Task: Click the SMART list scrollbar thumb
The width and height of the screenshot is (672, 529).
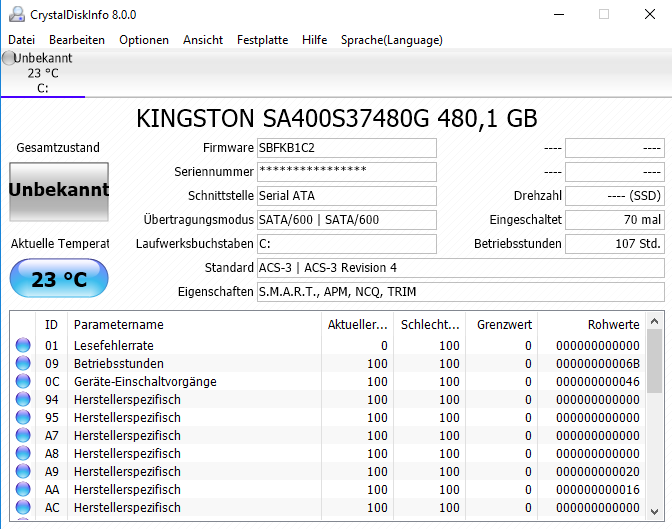Action: coord(654,361)
